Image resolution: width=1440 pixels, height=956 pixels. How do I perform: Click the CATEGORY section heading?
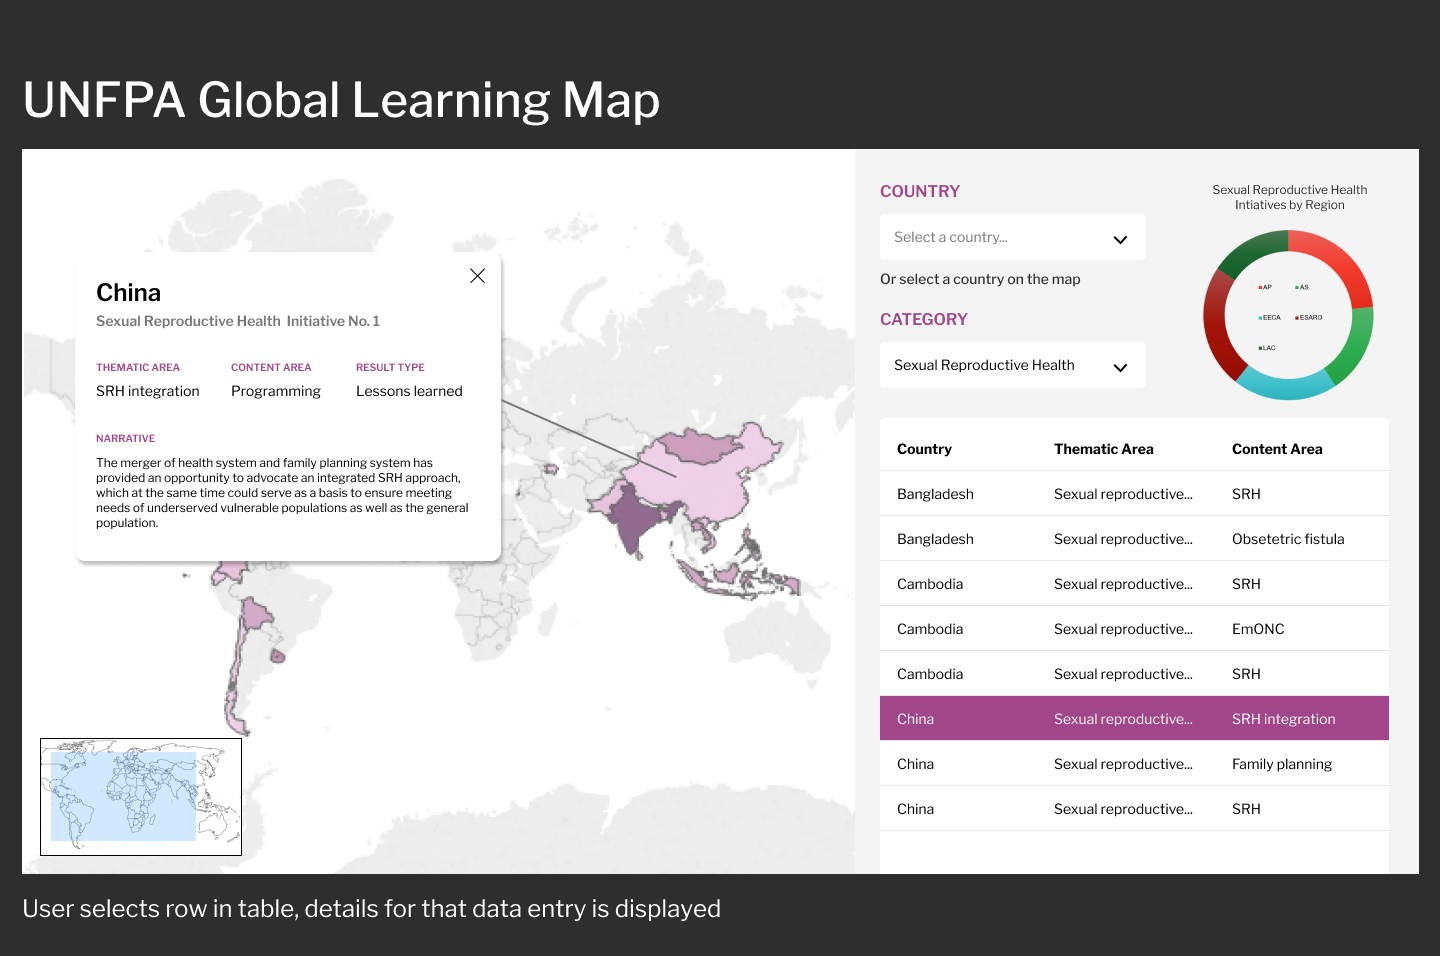[924, 319]
